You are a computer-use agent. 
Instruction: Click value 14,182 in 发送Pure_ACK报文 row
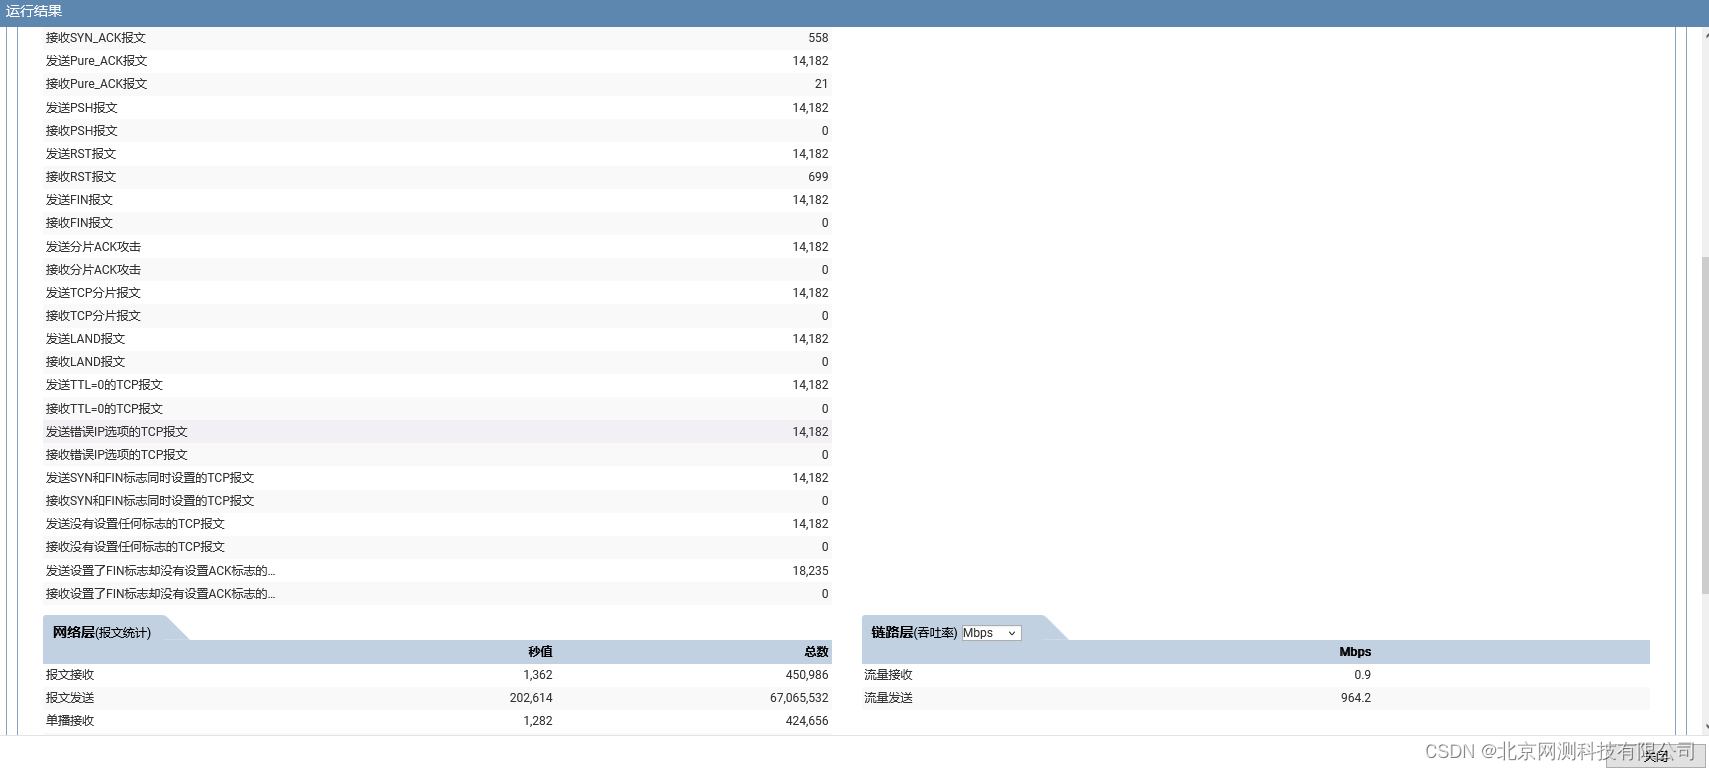(810, 61)
